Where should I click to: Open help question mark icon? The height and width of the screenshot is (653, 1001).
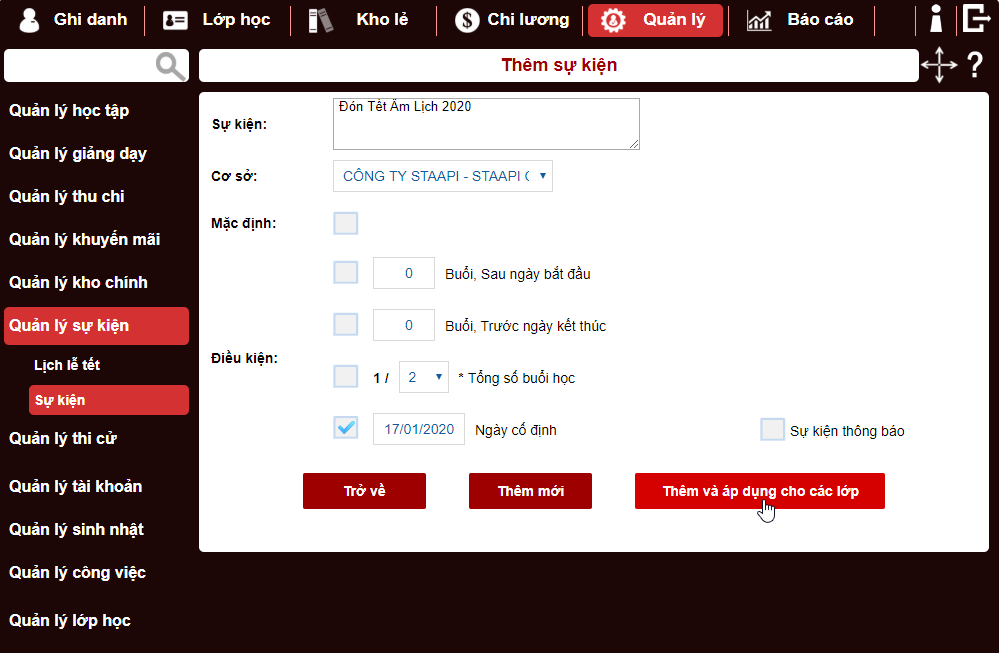(x=975, y=66)
